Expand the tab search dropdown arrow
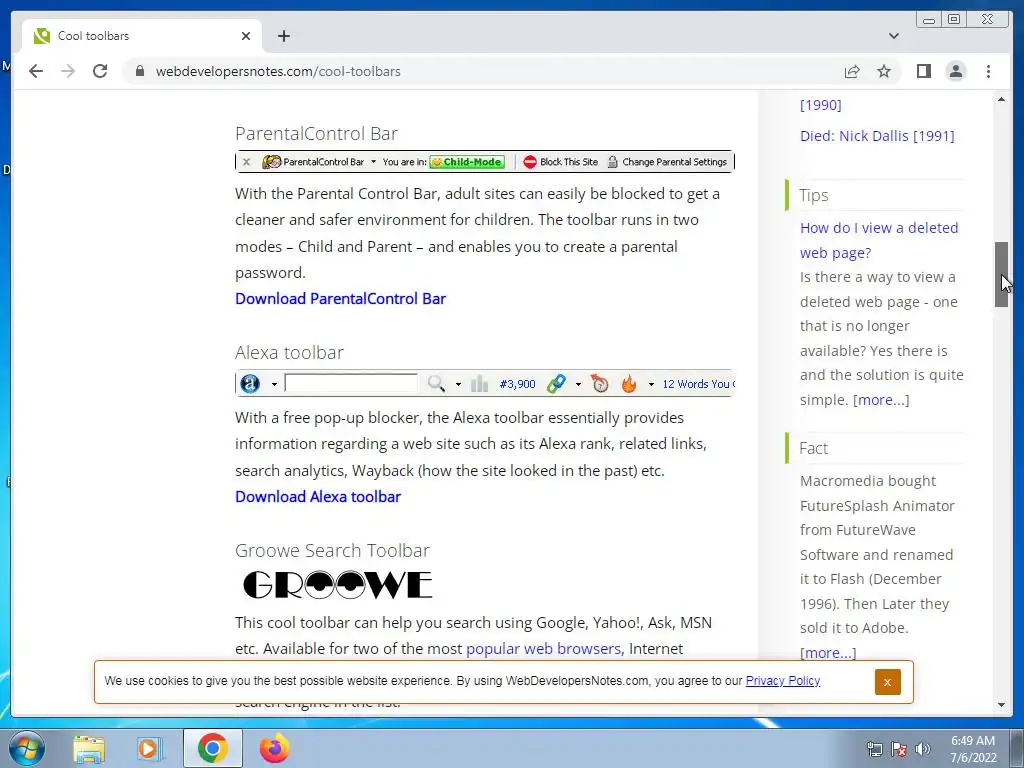The image size is (1024, 768). coord(893,36)
